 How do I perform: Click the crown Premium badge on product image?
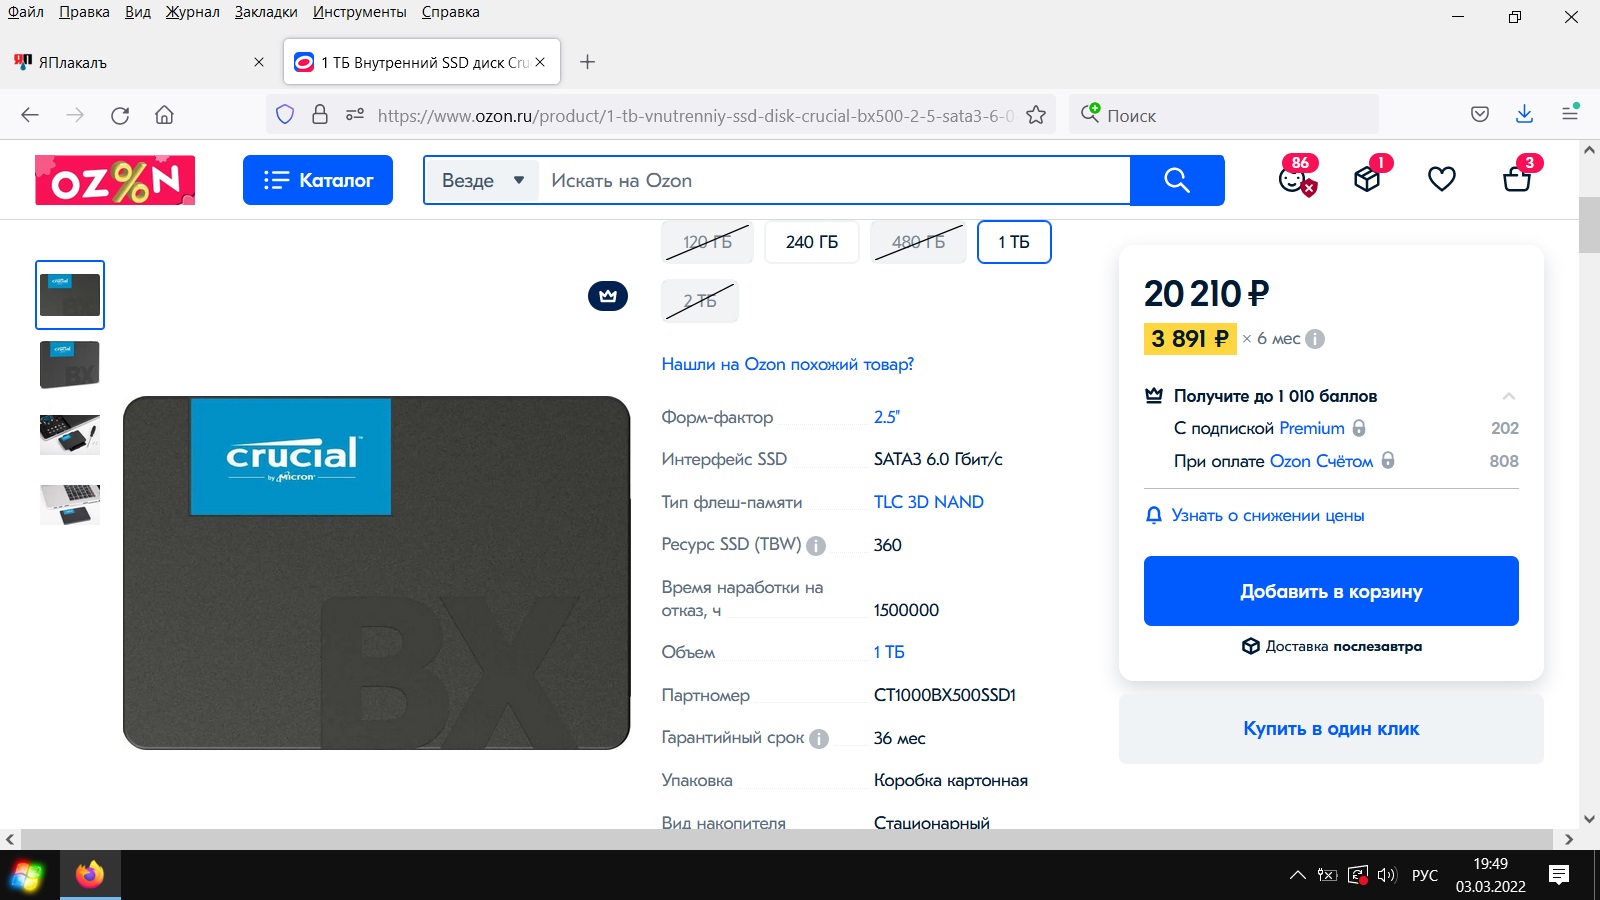608,296
